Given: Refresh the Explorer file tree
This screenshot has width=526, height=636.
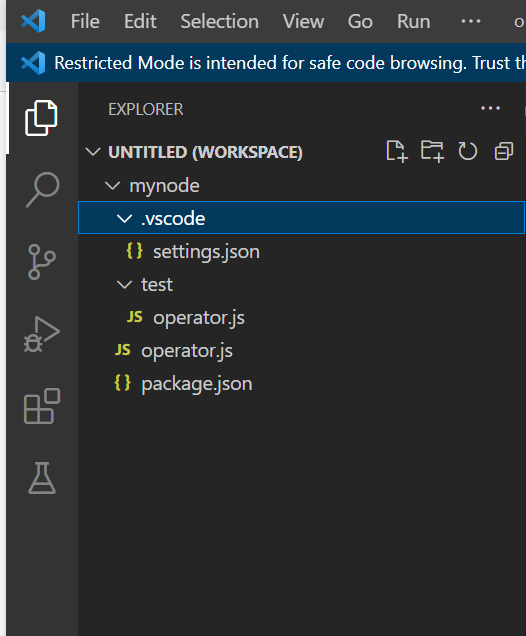Looking at the screenshot, I should click(468, 152).
